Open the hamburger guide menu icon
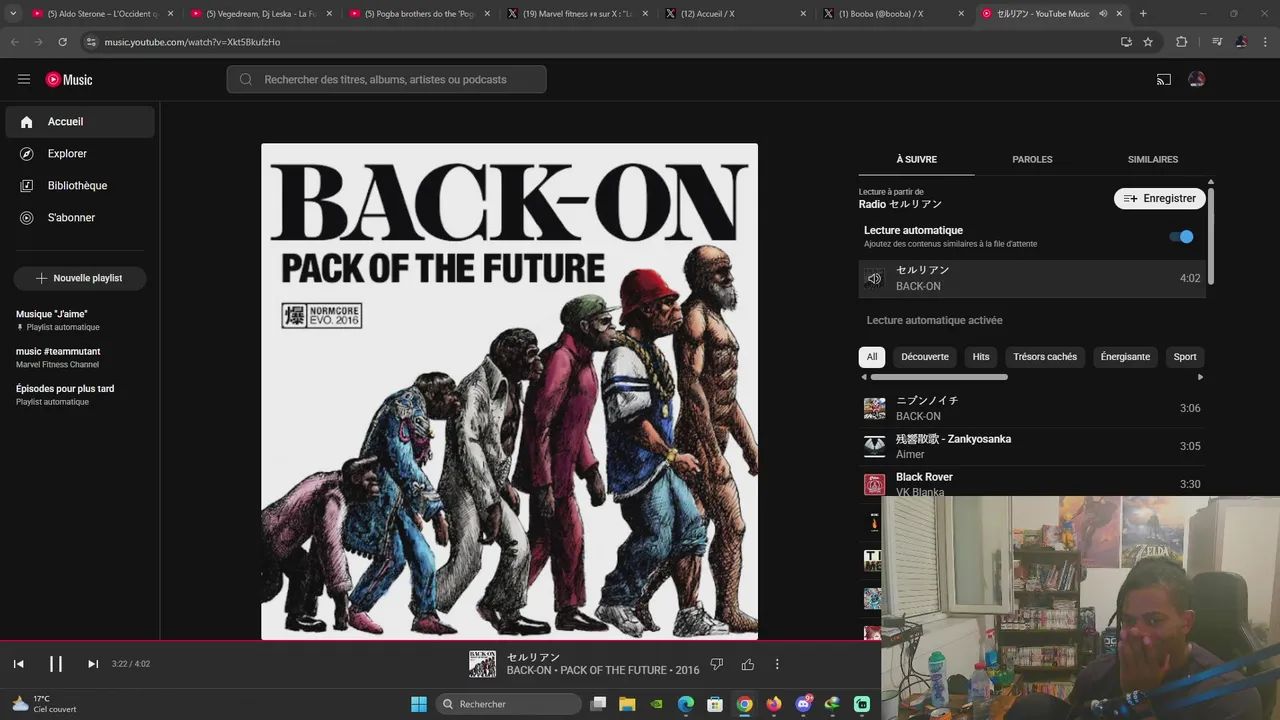 coord(24,79)
